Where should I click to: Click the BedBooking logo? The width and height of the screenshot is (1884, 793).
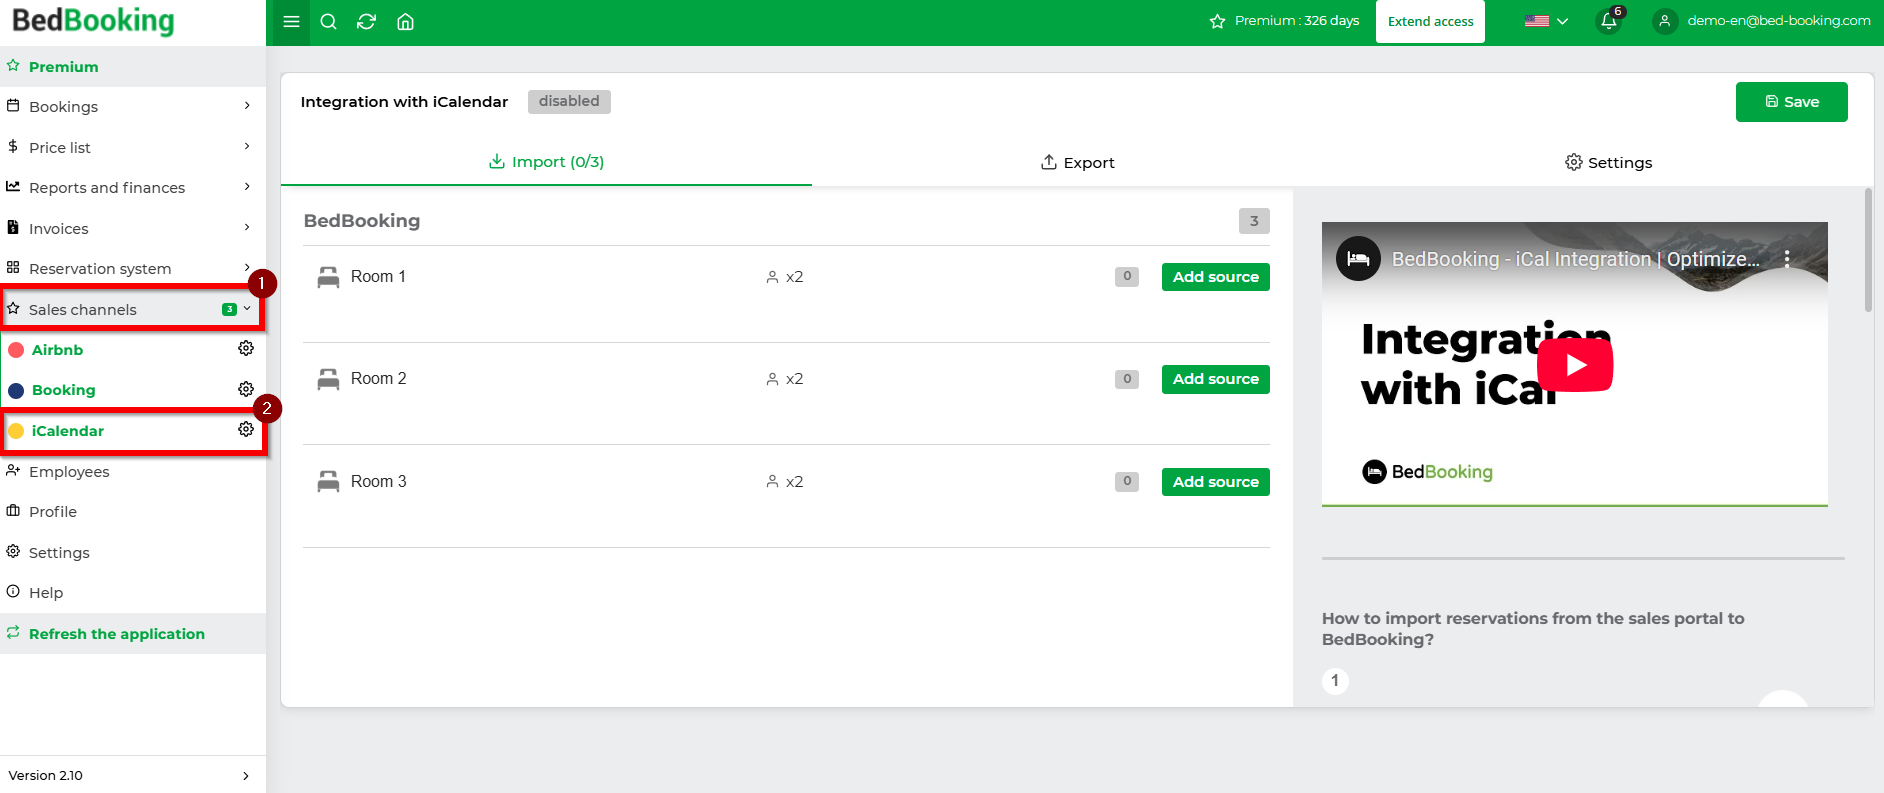click(x=93, y=21)
